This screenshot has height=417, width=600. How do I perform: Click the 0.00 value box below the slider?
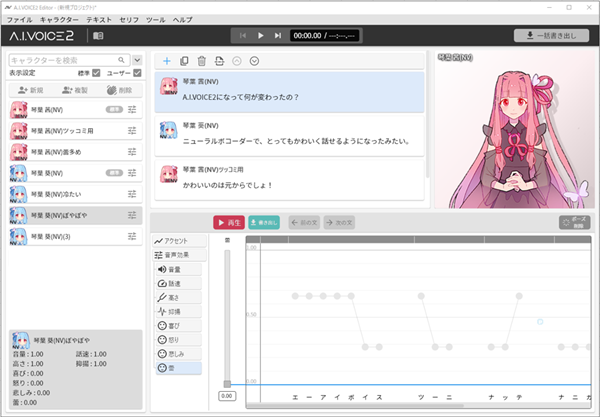pos(227,396)
